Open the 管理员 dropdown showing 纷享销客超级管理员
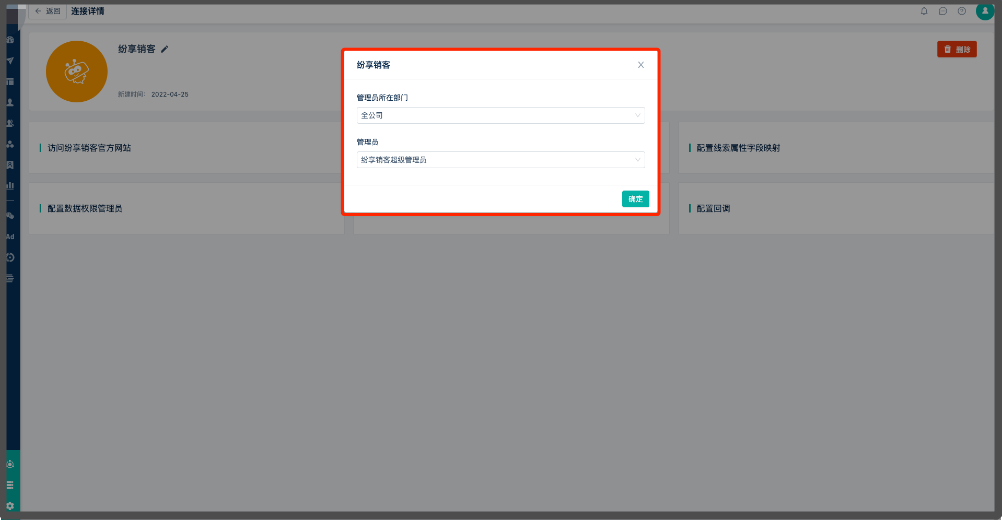The image size is (1002, 521). point(500,159)
